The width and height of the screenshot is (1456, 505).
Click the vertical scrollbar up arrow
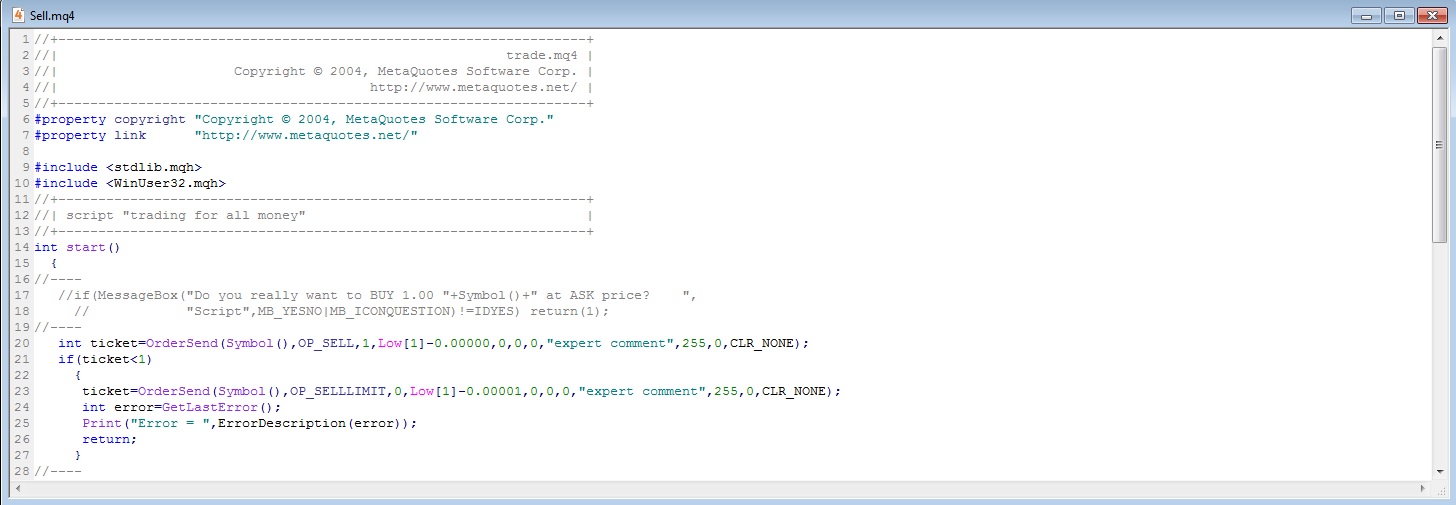pos(1439,39)
